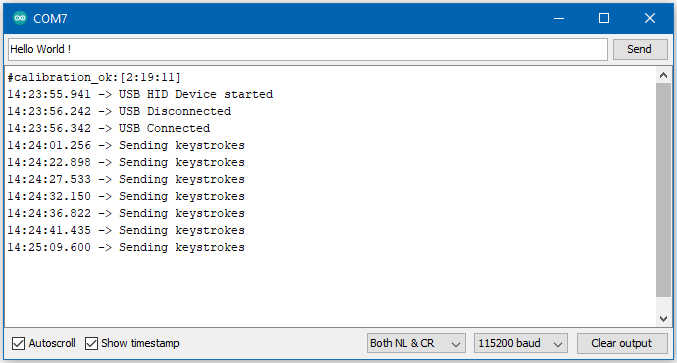The height and width of the screenshot is (363, 677).
Task: Close the COM7 serial monitor window
Action: pos(649,18)
